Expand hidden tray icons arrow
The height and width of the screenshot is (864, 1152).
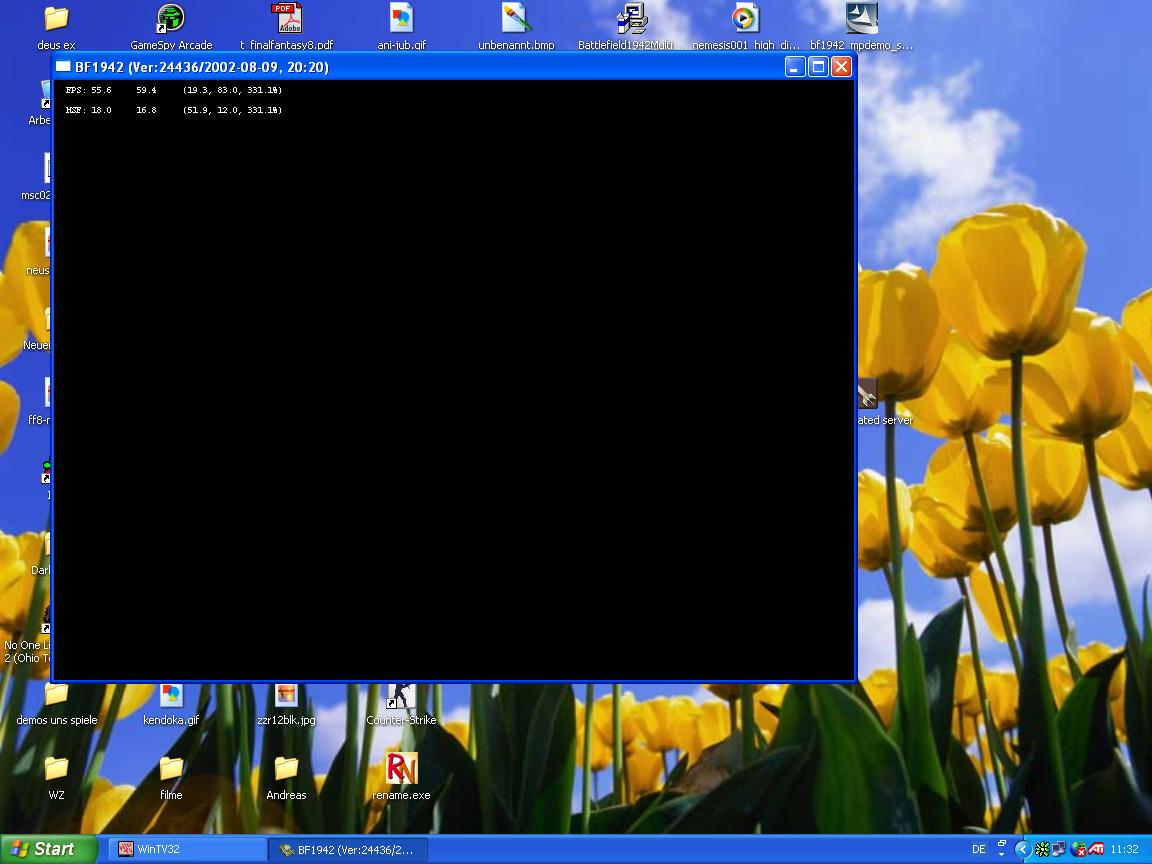click(1022, 849)
